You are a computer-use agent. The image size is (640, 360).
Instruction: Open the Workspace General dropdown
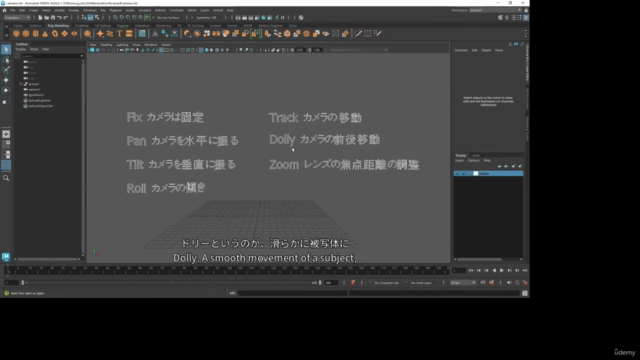[x=495, y=10]
